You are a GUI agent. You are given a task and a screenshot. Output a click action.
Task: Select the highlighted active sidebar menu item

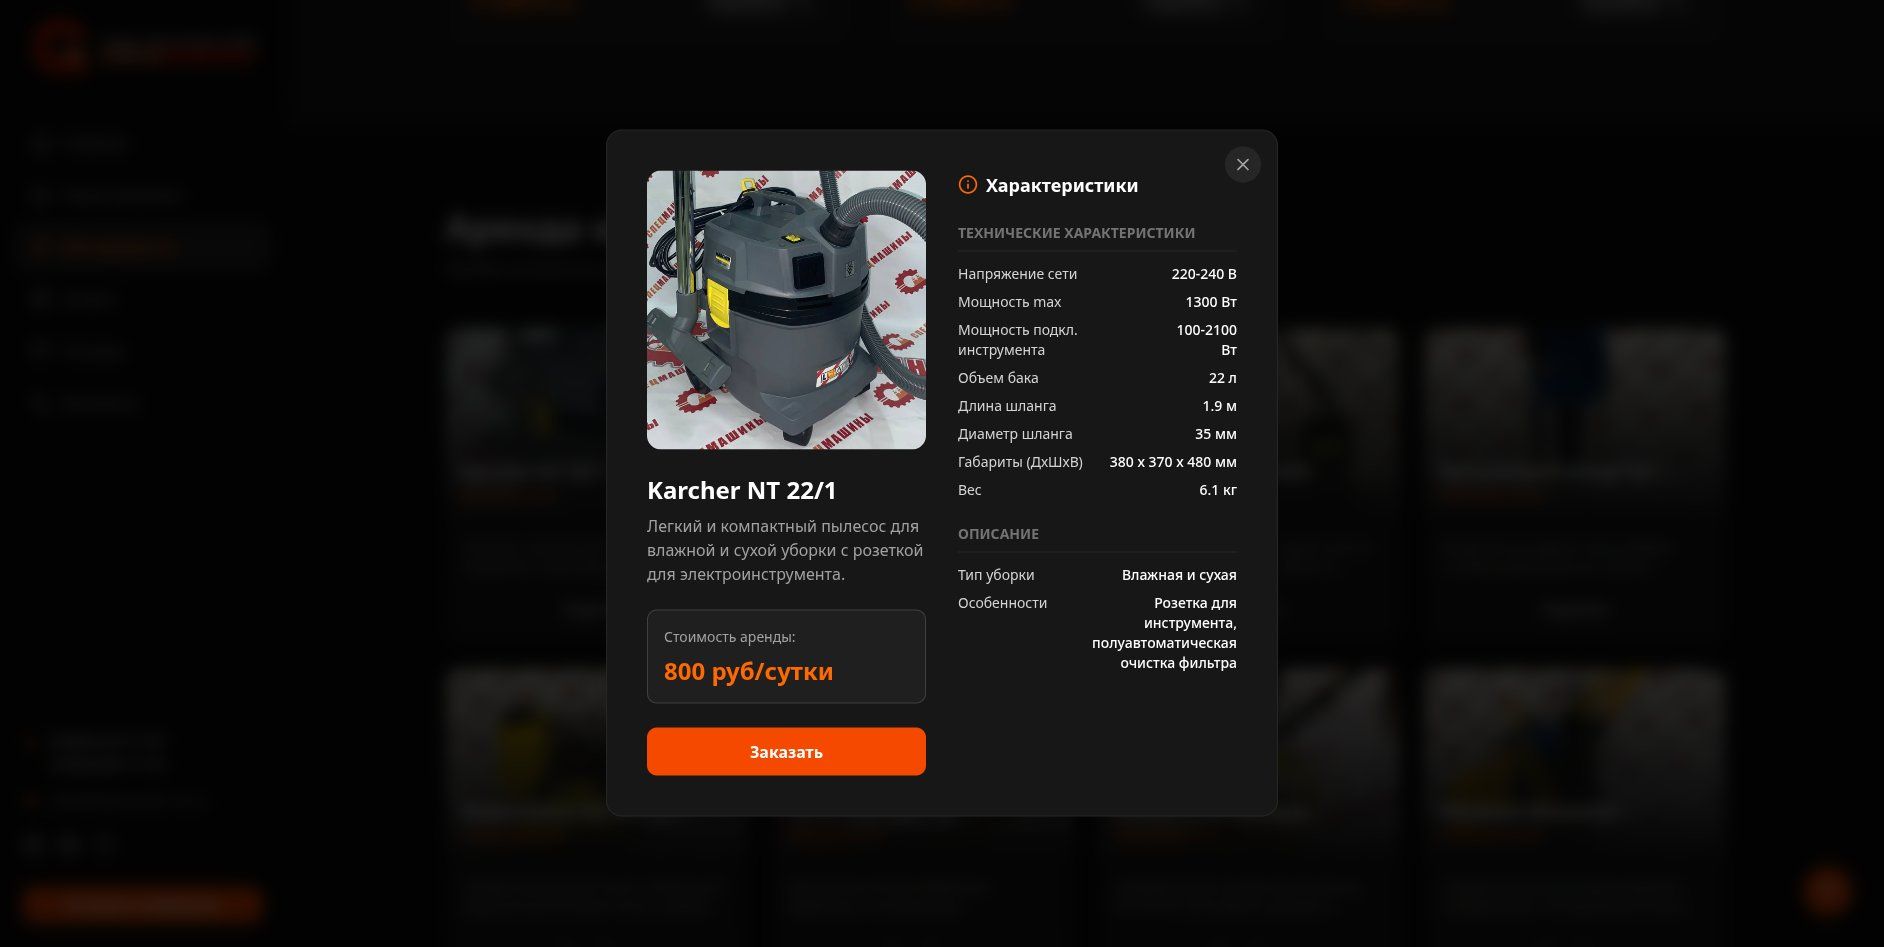(x=142, y=246)
